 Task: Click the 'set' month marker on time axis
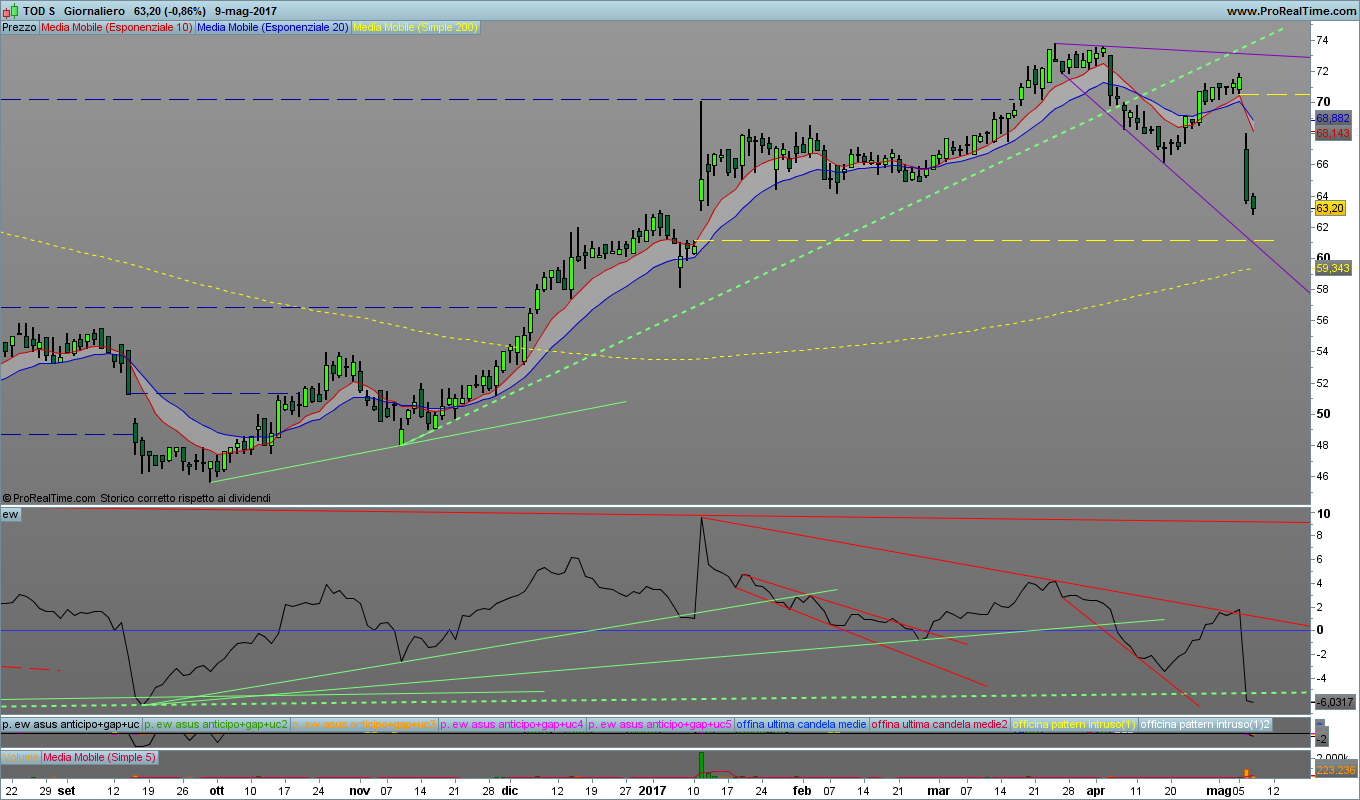(66, 790)
